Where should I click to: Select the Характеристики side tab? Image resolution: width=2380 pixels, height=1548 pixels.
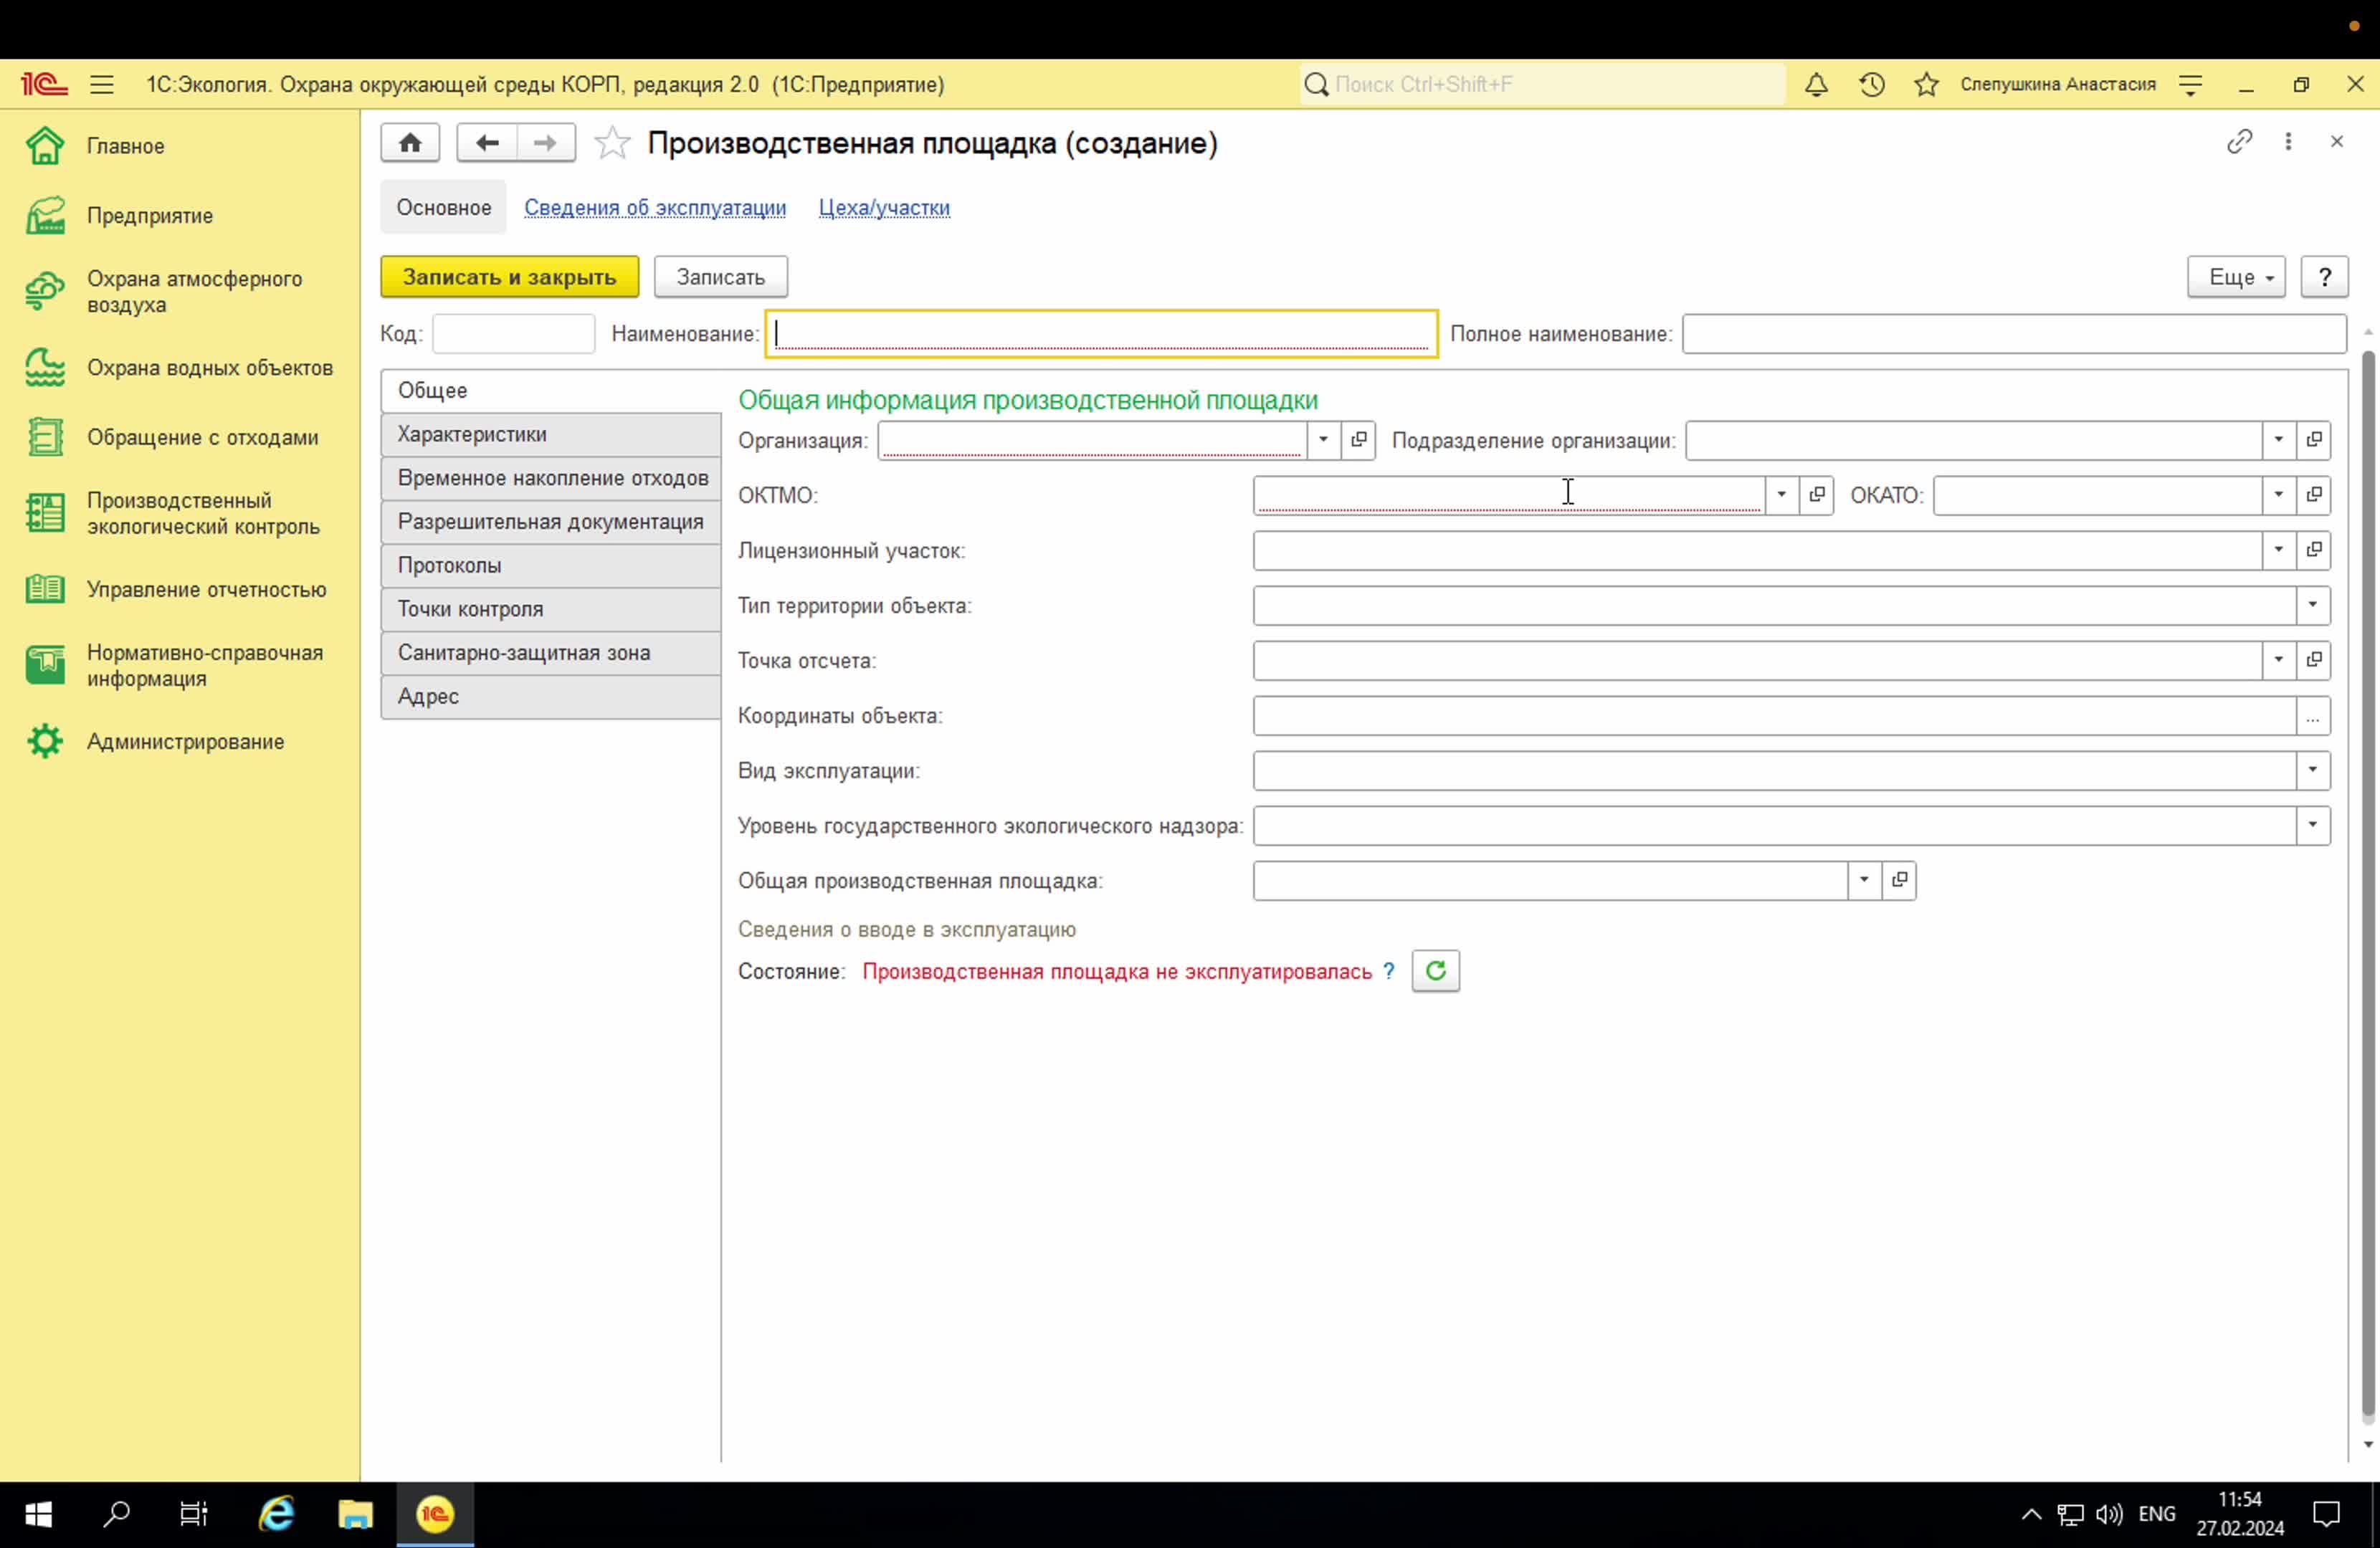click(x=550, y=434)
